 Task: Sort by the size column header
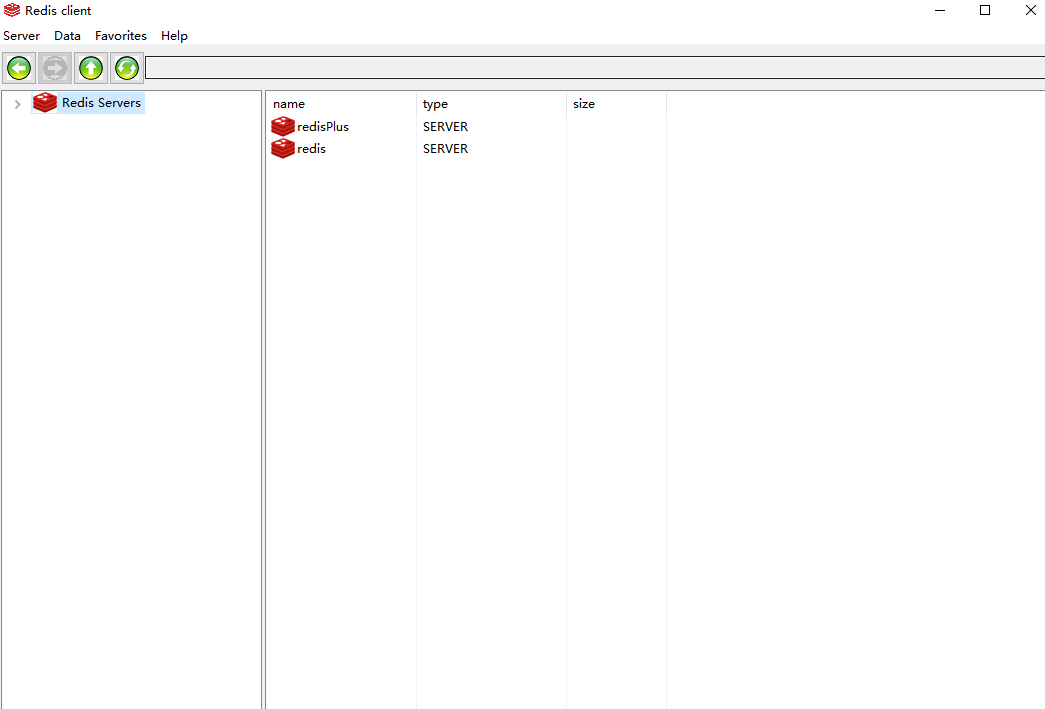(616, 104)
